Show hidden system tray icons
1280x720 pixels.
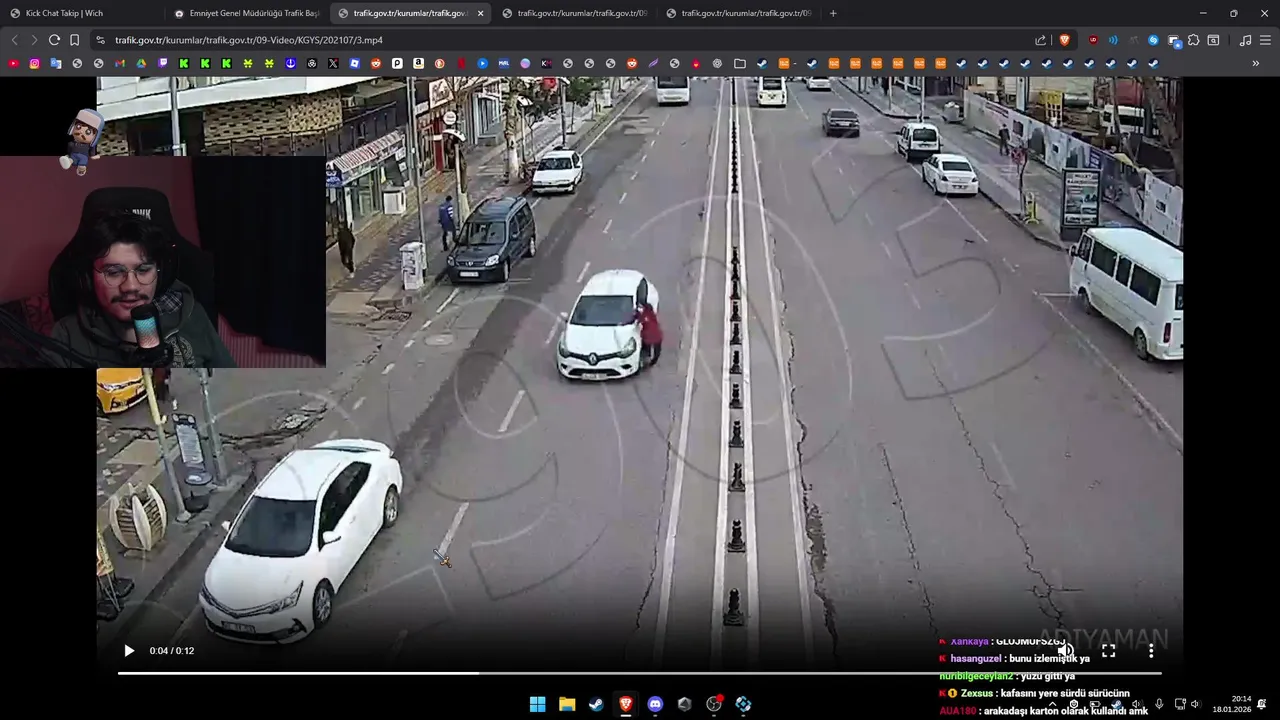click(x=1052, y=704)
